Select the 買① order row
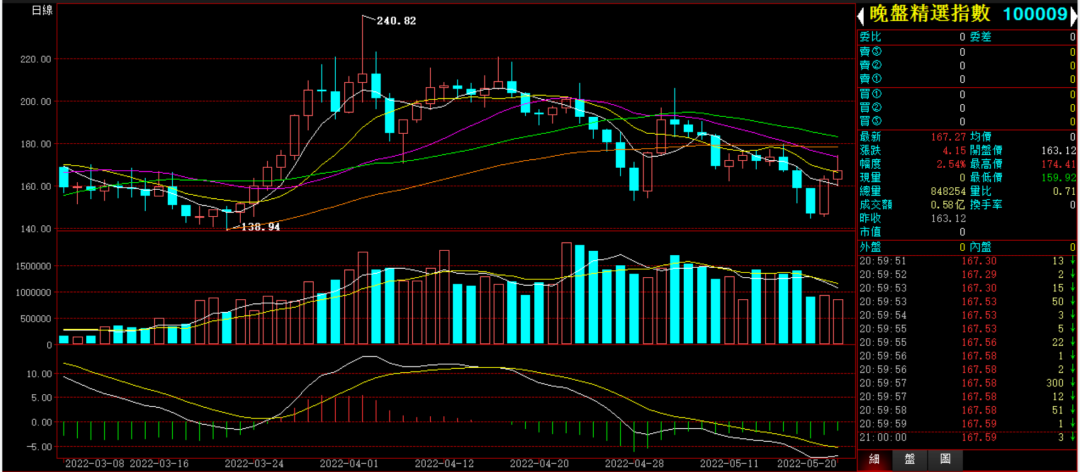The width and height of the screenshot is (1080, 472). 967,94
